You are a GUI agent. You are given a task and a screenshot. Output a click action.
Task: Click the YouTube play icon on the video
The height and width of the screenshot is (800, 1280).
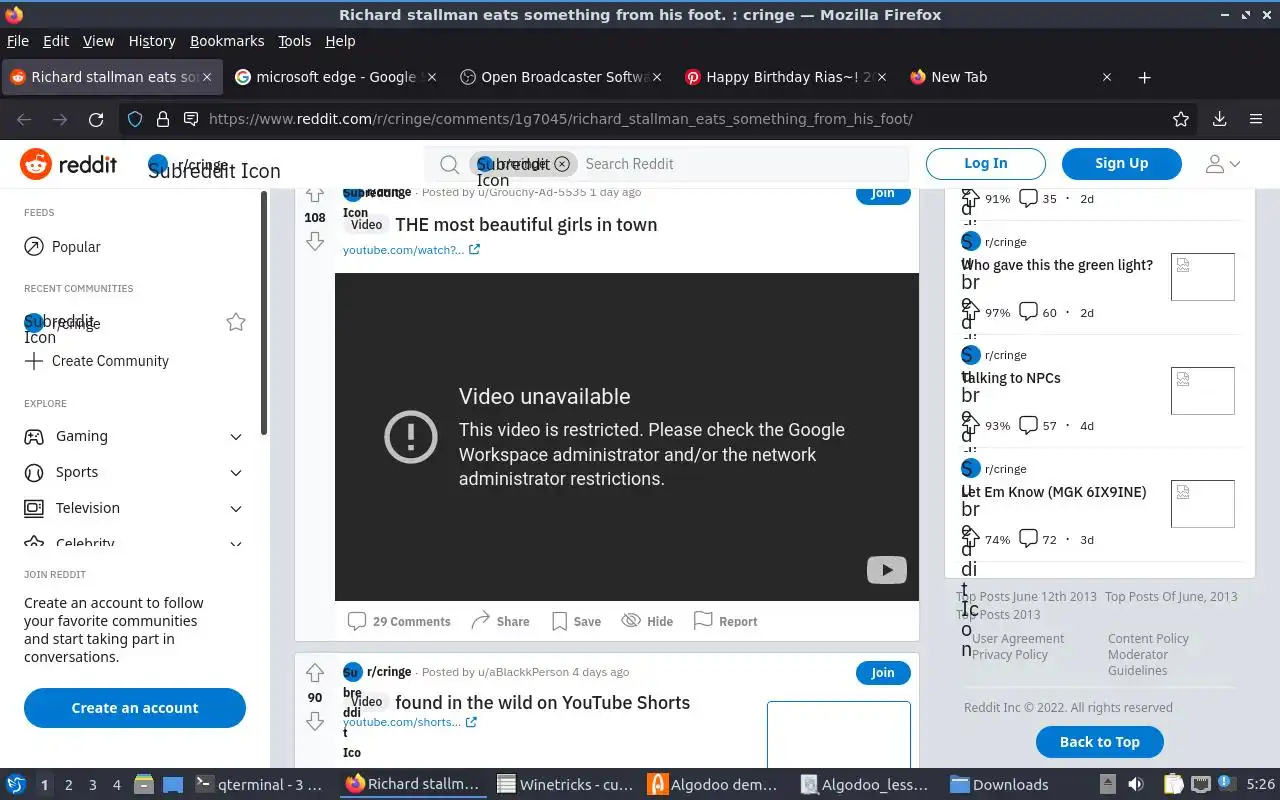(886, 570)
